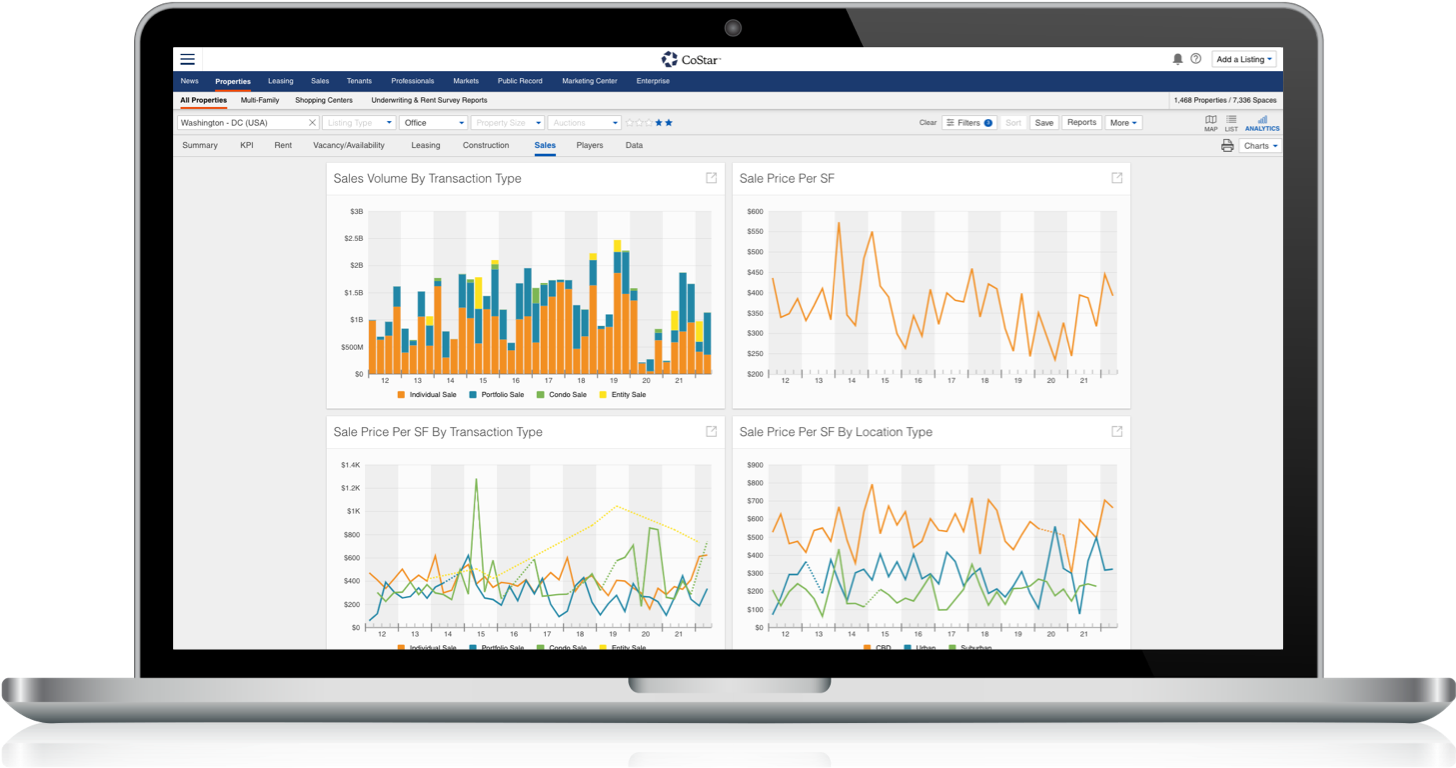Expand the Sale Price Per SF chart
Screen dimensions: 1456x768
pos(1117,178)
